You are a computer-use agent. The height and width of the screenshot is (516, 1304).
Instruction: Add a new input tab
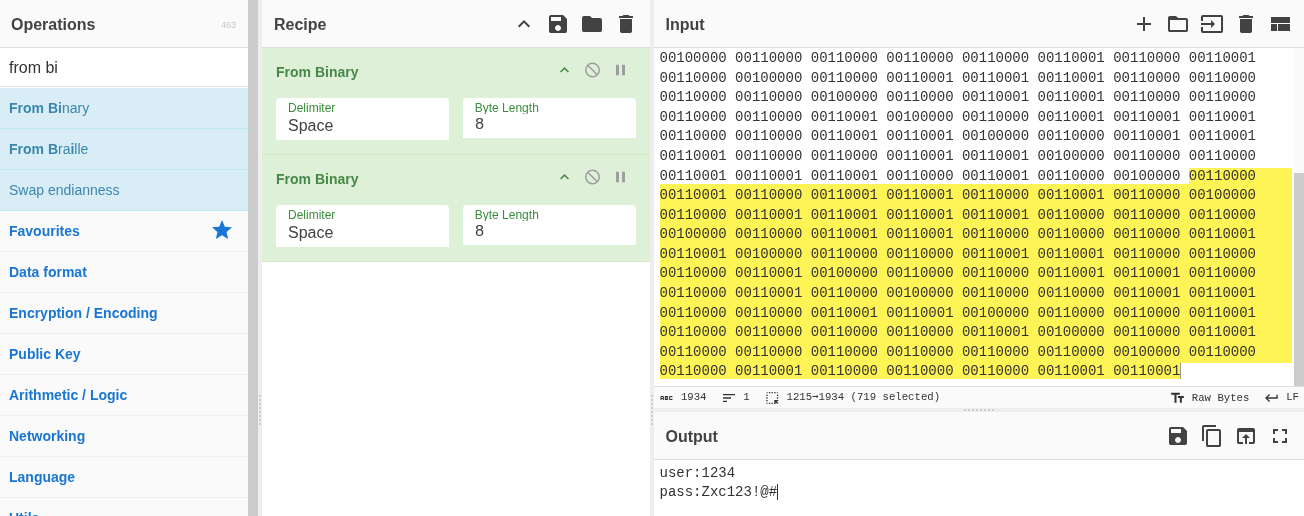point(1144,24)
